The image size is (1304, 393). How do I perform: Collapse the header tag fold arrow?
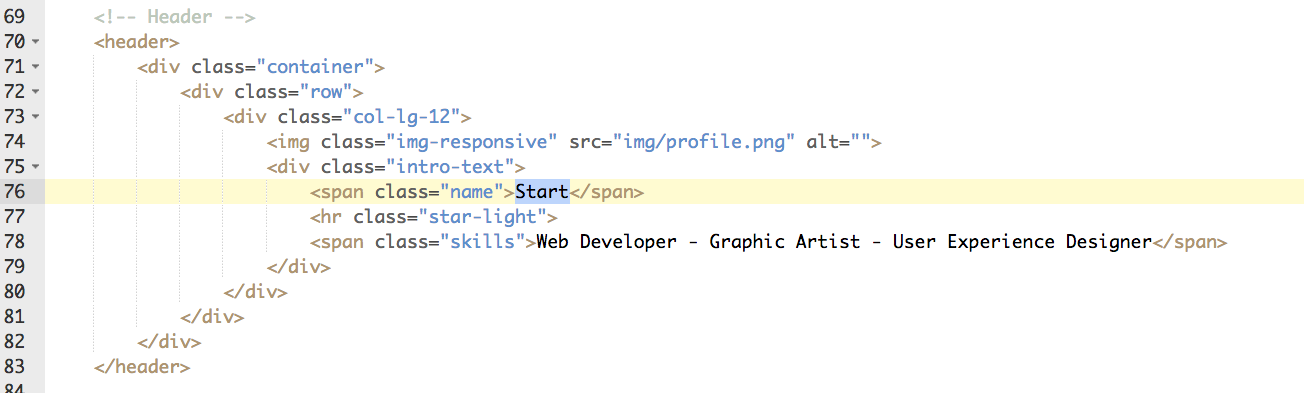pos(35,43)
